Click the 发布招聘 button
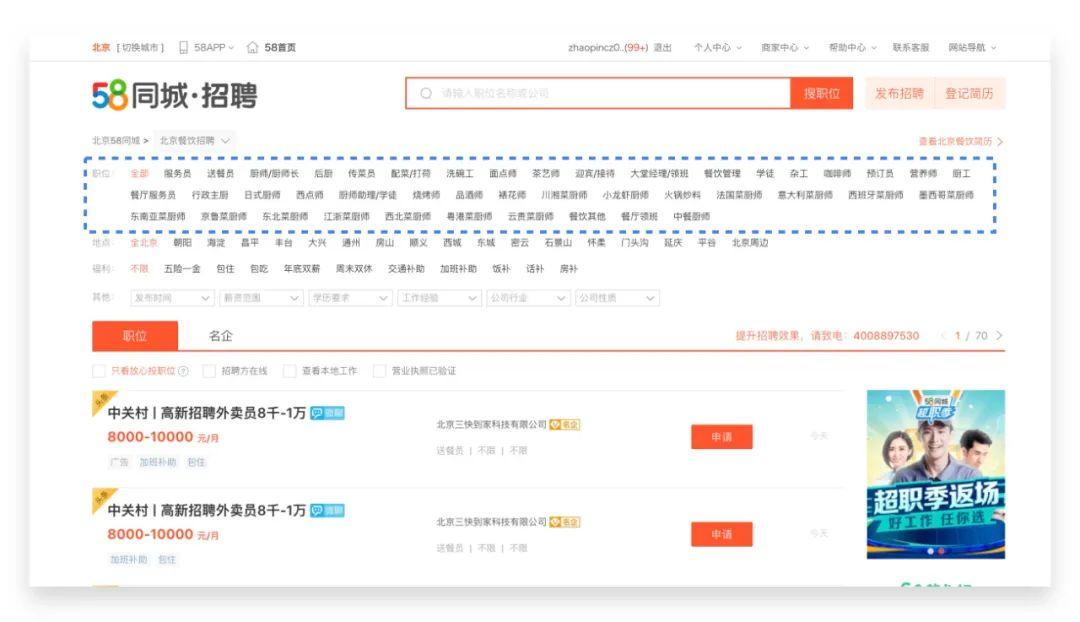 pos(911,93)
